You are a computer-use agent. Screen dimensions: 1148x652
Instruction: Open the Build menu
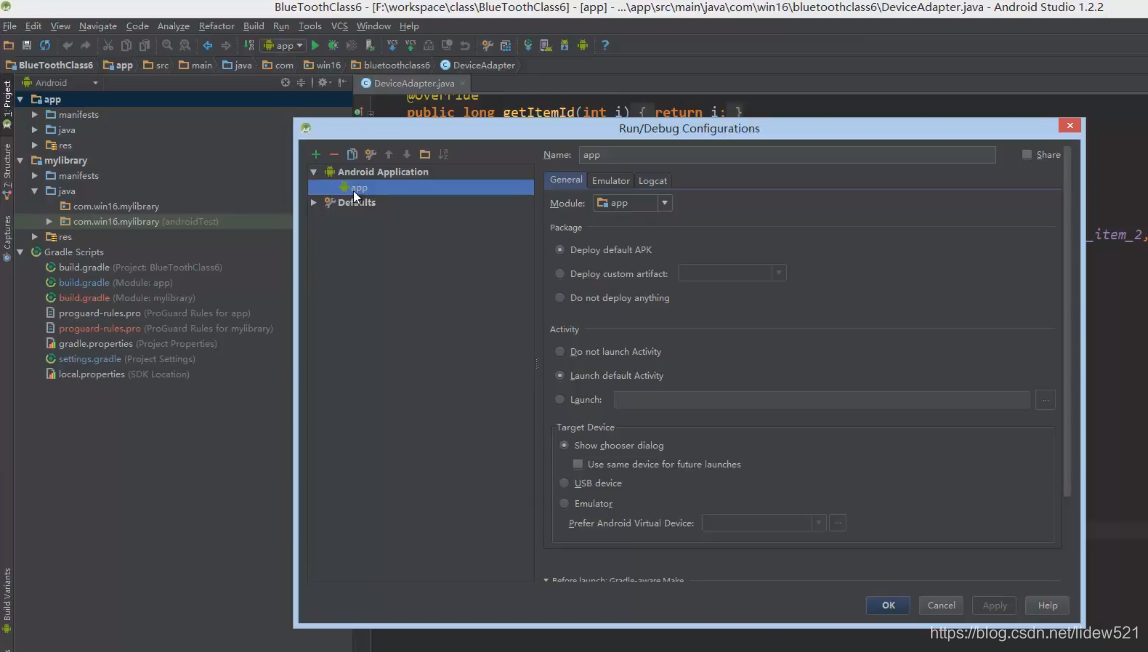253,26
